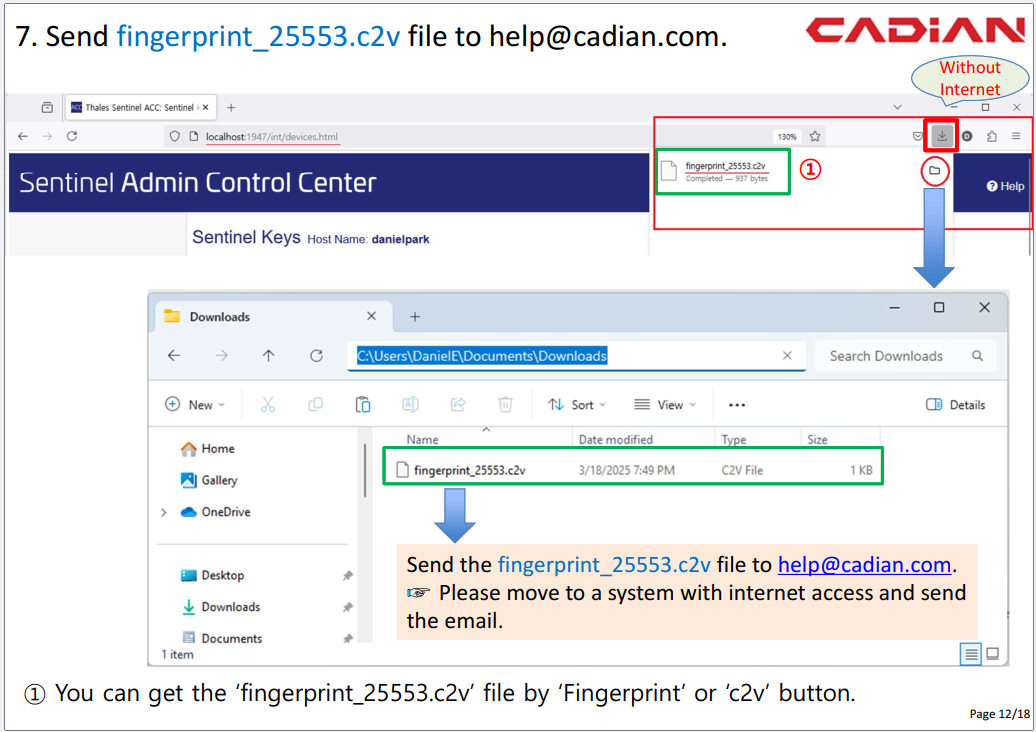
Task: Go up one folder with the up arrow
Action: click(x=268, y=356)
